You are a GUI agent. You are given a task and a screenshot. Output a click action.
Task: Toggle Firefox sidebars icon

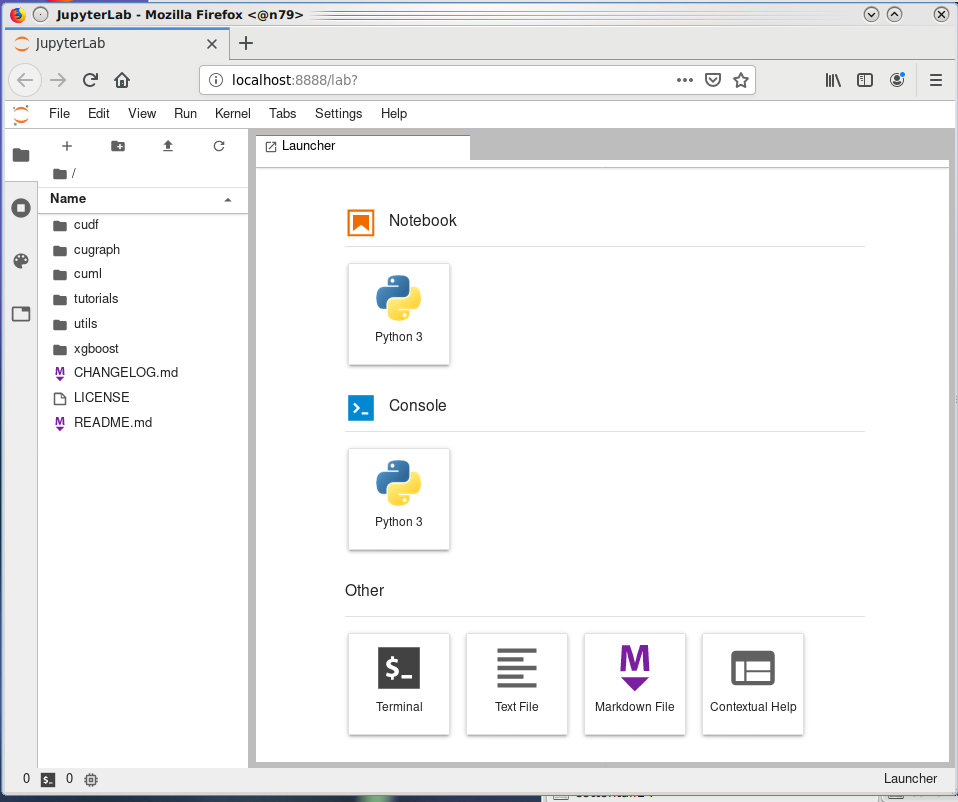coord(865,80)
